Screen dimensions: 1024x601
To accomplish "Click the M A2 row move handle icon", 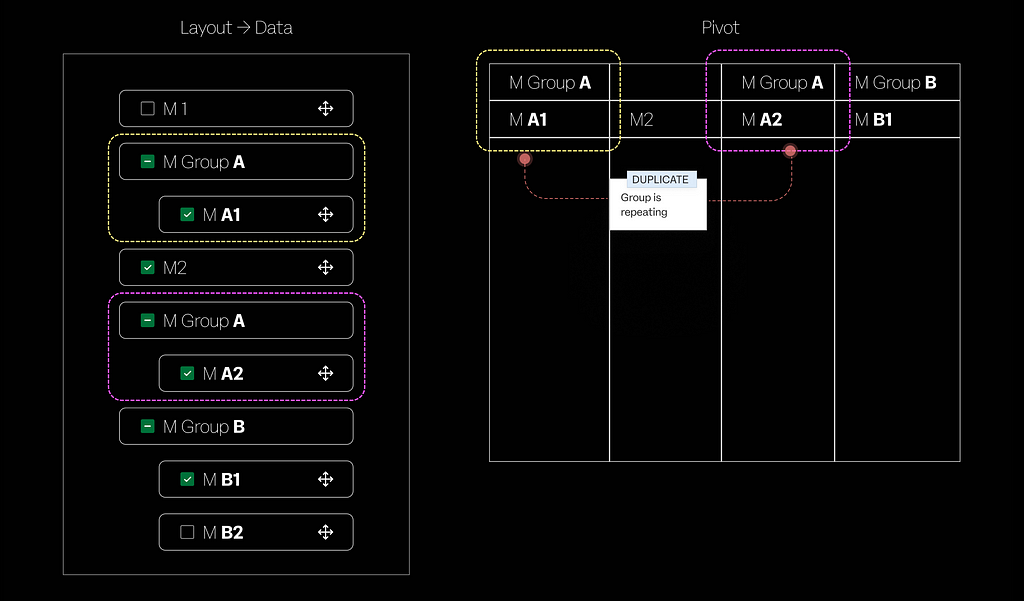I will tap(325, 373).
